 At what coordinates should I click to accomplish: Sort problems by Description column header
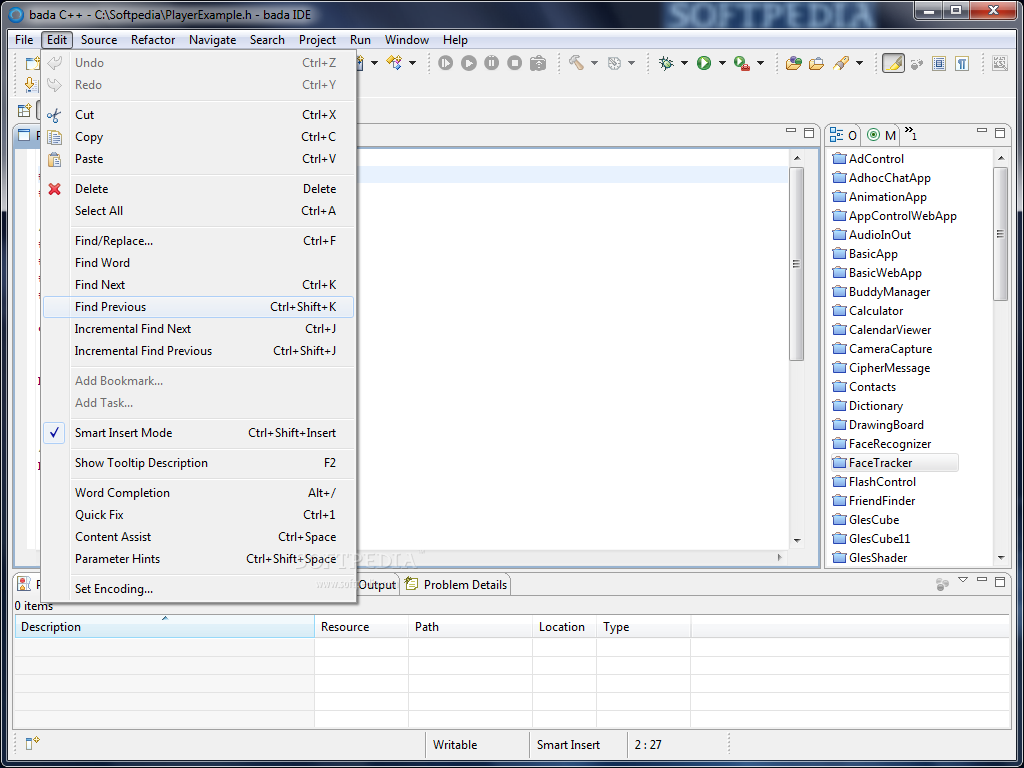click(165, 627)
